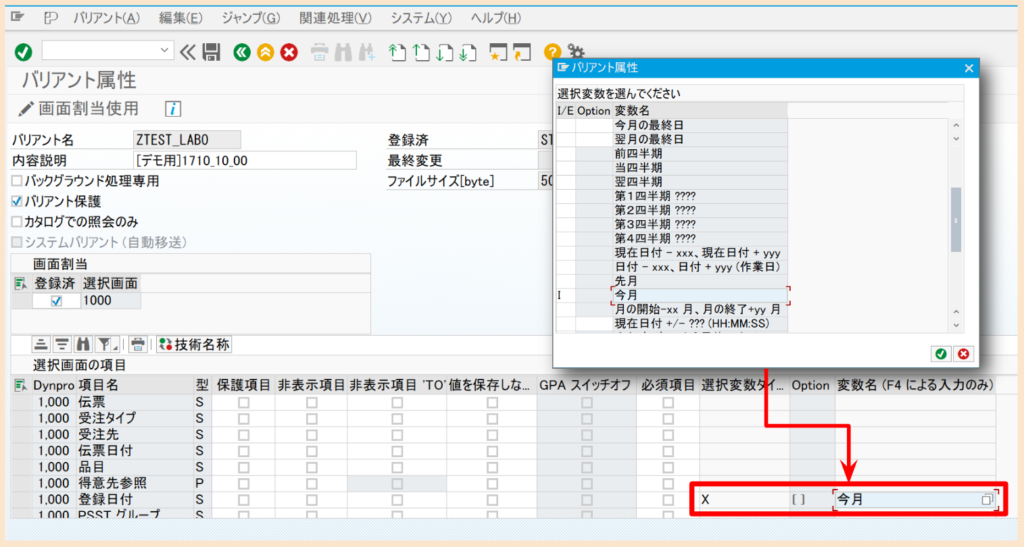This screenshot has width=1024, height=547.
Task: Click the Save floppy disk icon
Action: click(x=211, y=52)
